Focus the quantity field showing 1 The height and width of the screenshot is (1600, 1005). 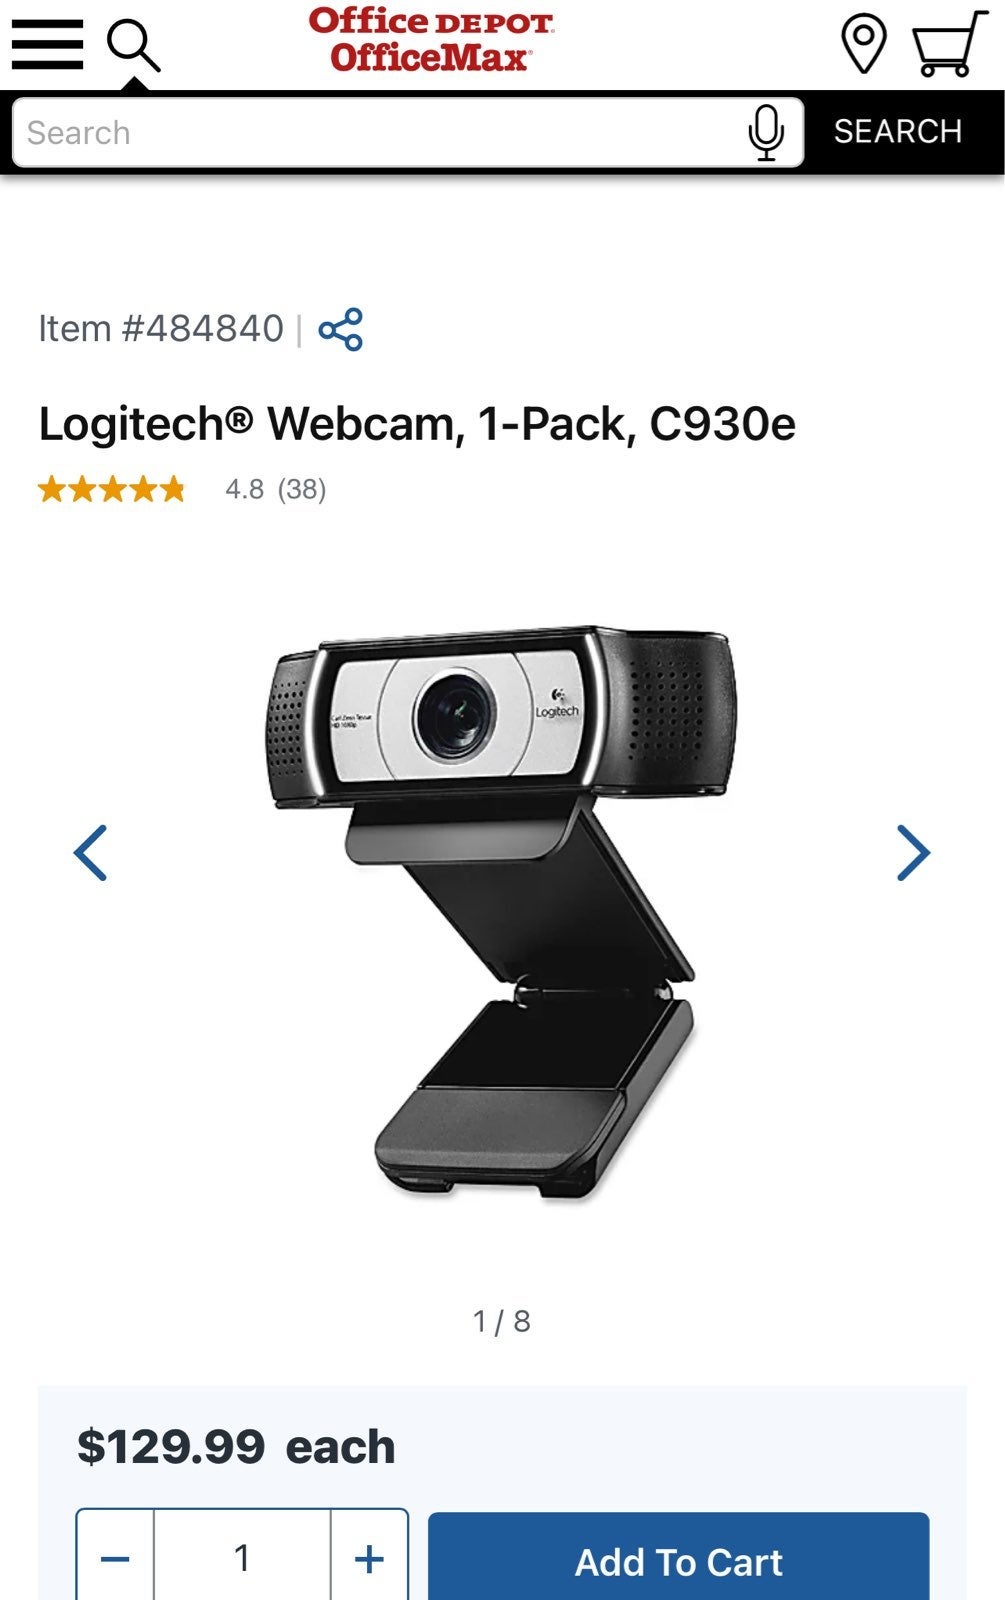242,1557
